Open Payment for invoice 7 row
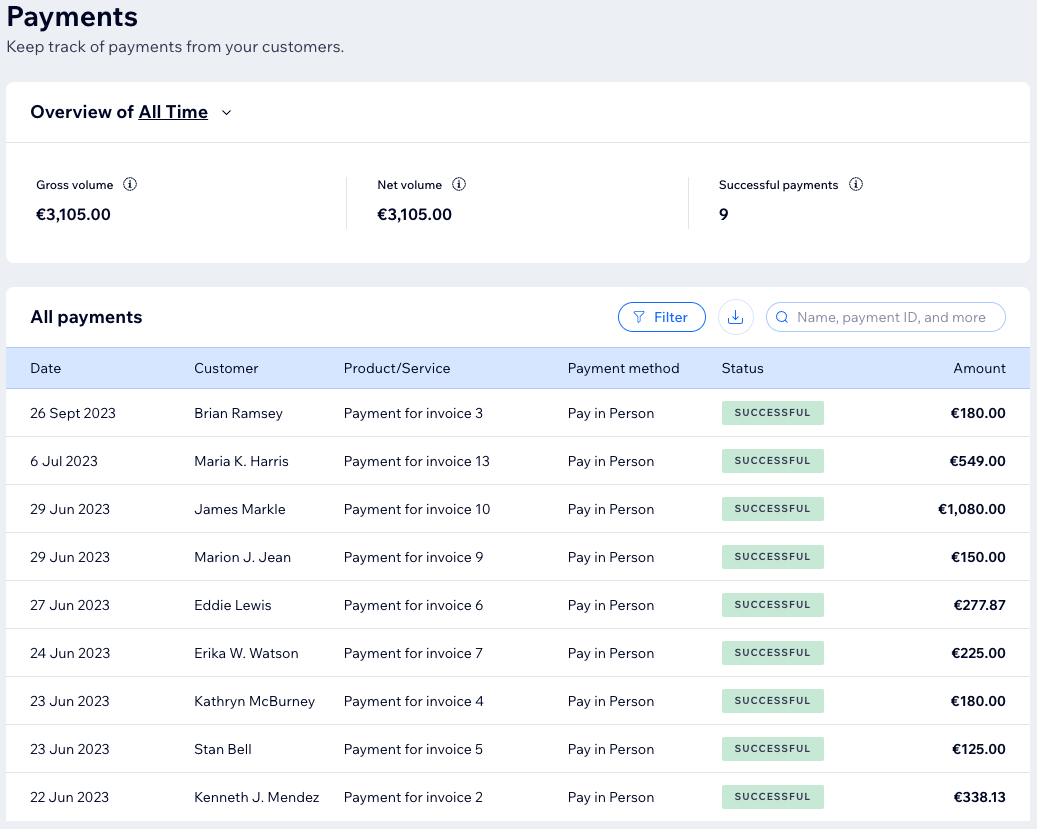Viewport: 1037px width, 829px height. (x=413, y=653)
